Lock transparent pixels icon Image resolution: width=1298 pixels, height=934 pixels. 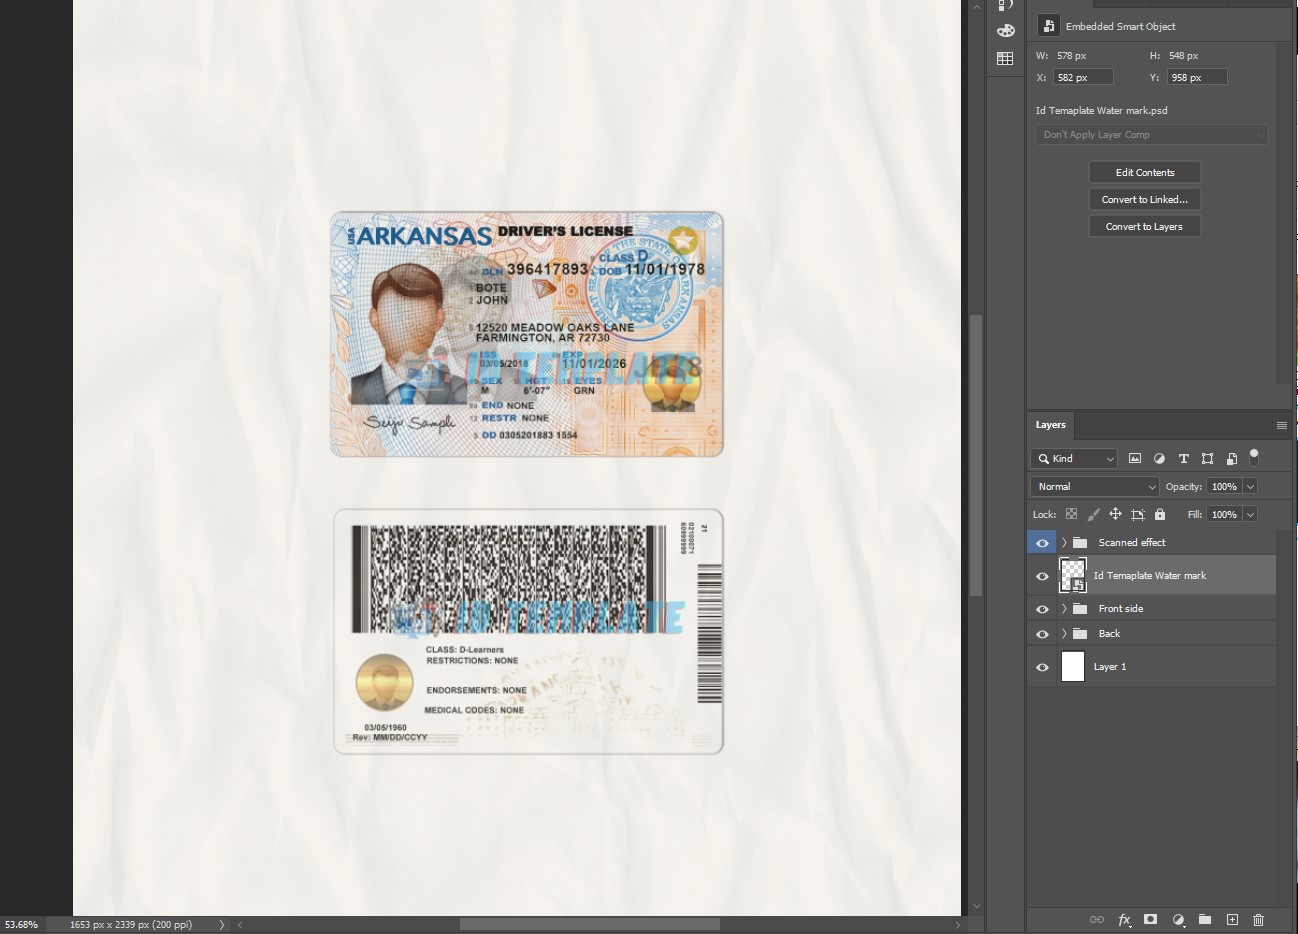pyautogui.click(x=1071, y=514)
